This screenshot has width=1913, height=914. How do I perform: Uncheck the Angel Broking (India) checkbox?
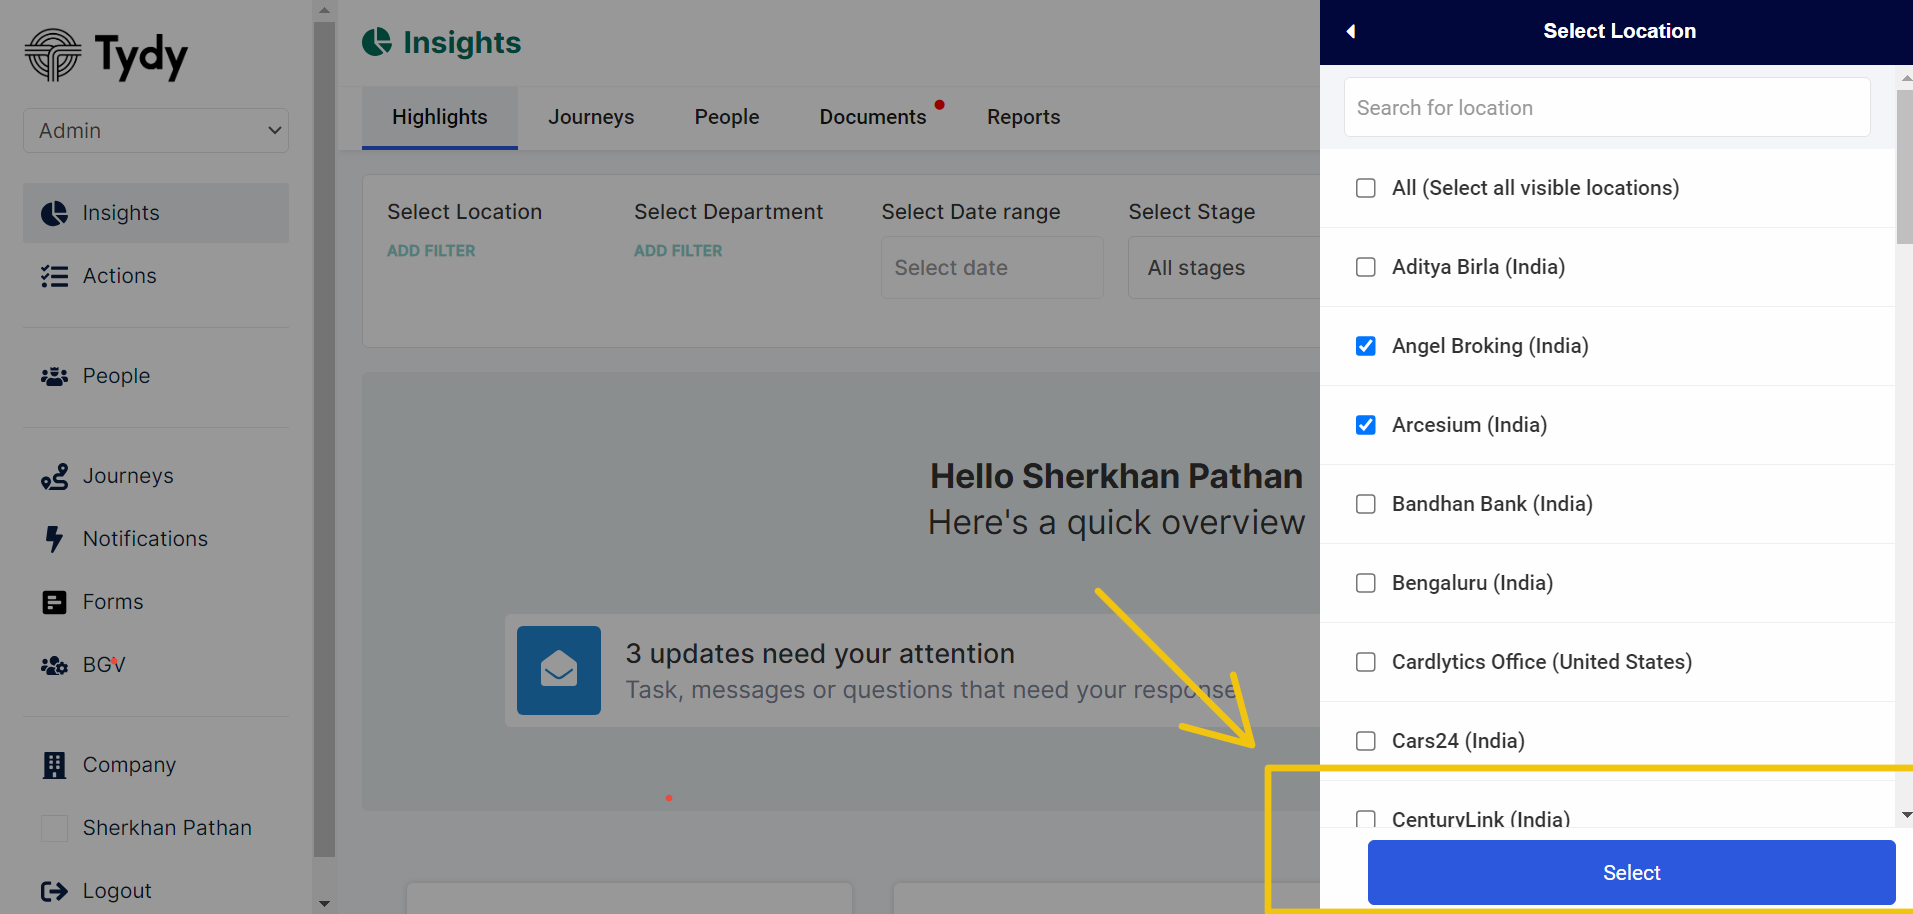(1365, 346)
